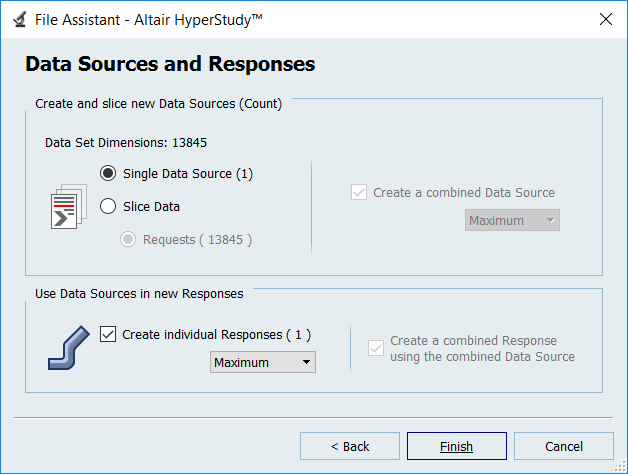Uncheck Create individual Responses checkbox
This screenshot has width=628, height=474.
pyautogui.click(x=109, y=335)
